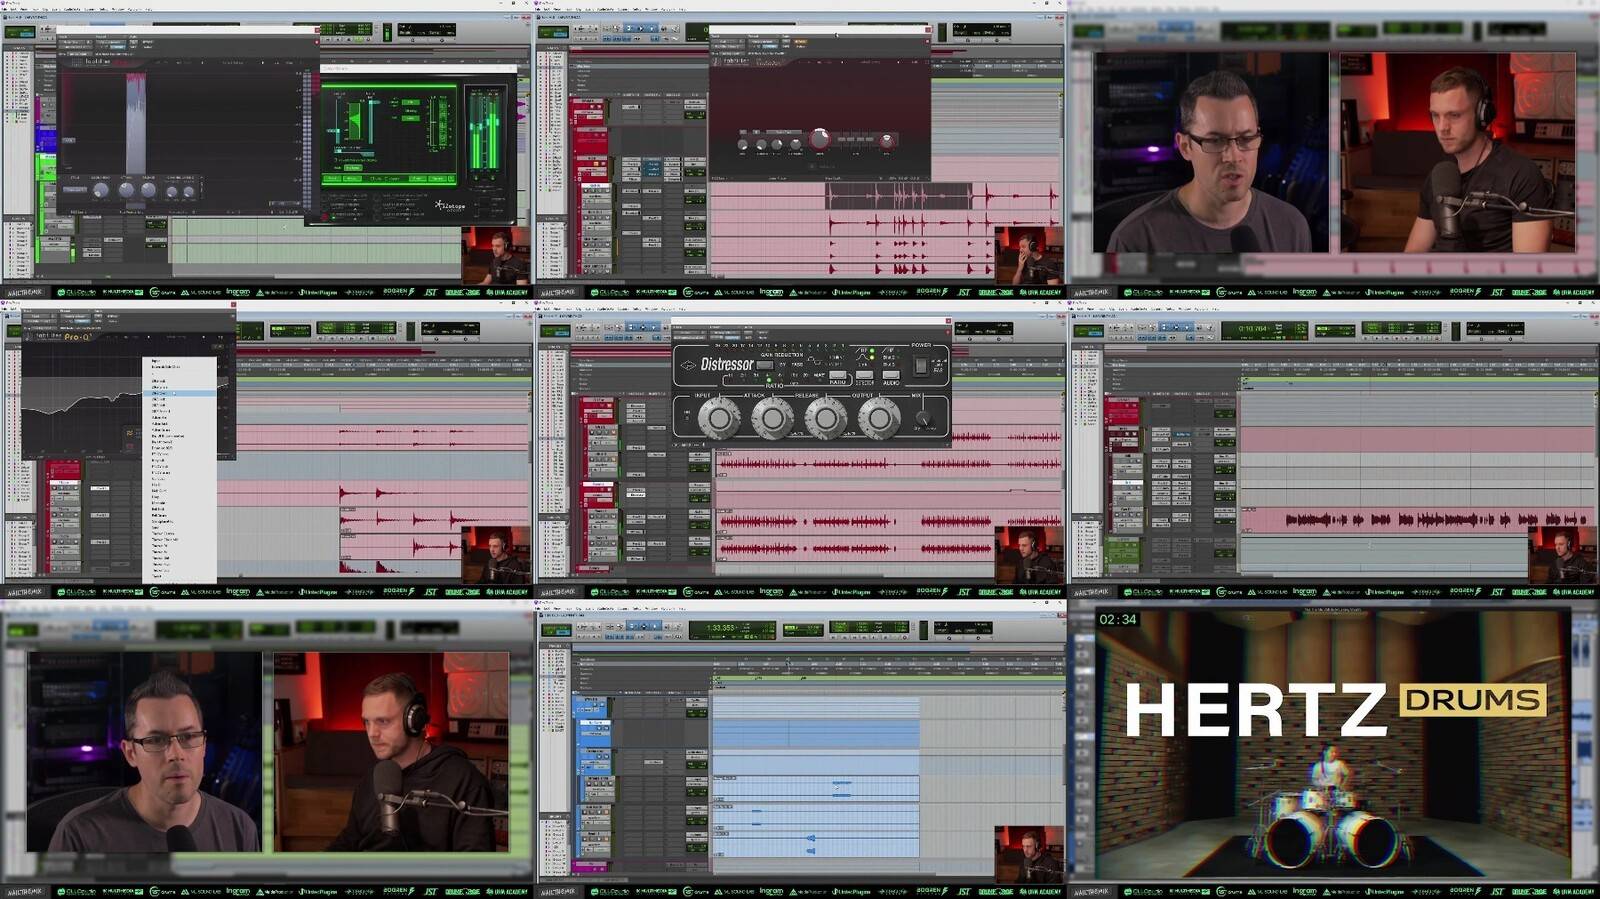
Task: Click the counter showing 1:33.383
Action: [x=721, y=628]
